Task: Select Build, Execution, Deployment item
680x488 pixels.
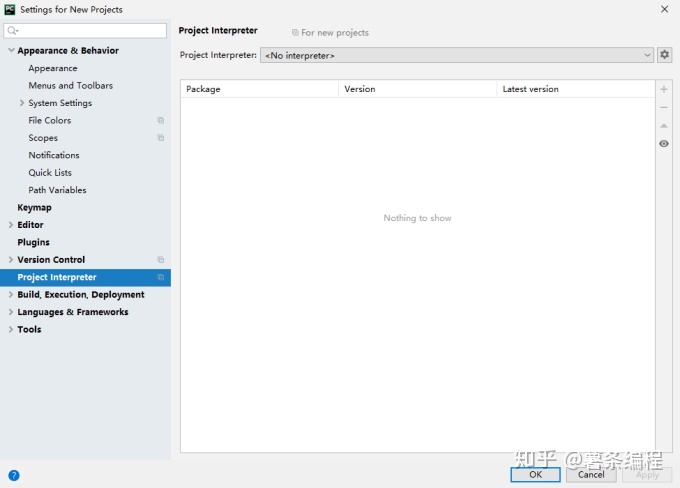Action: [x=81, y=295]
